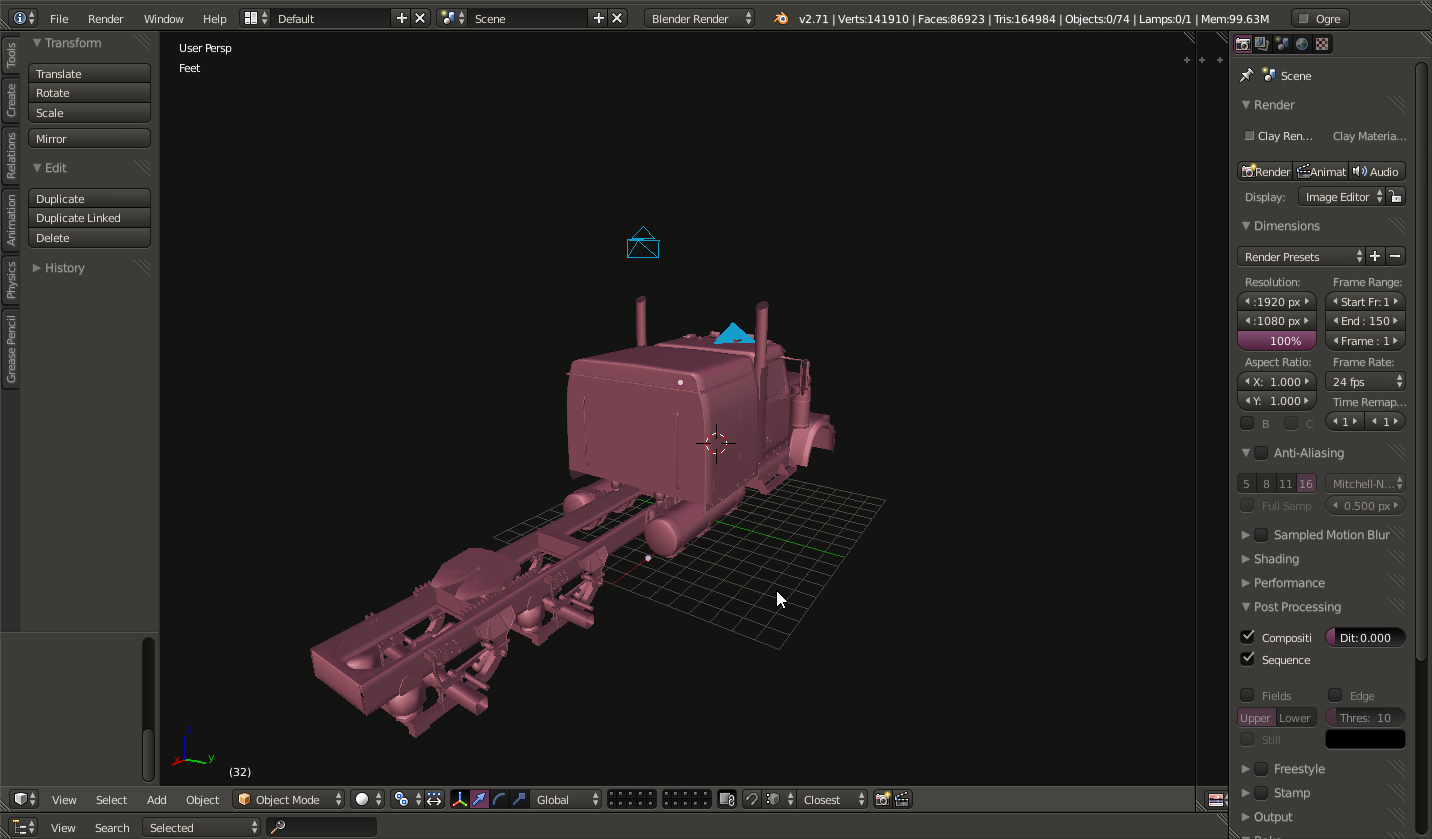Enable the Clay Render checkbox
Image resolution: width=1432 pixels, height=839 pixels.
point(1249,136)
